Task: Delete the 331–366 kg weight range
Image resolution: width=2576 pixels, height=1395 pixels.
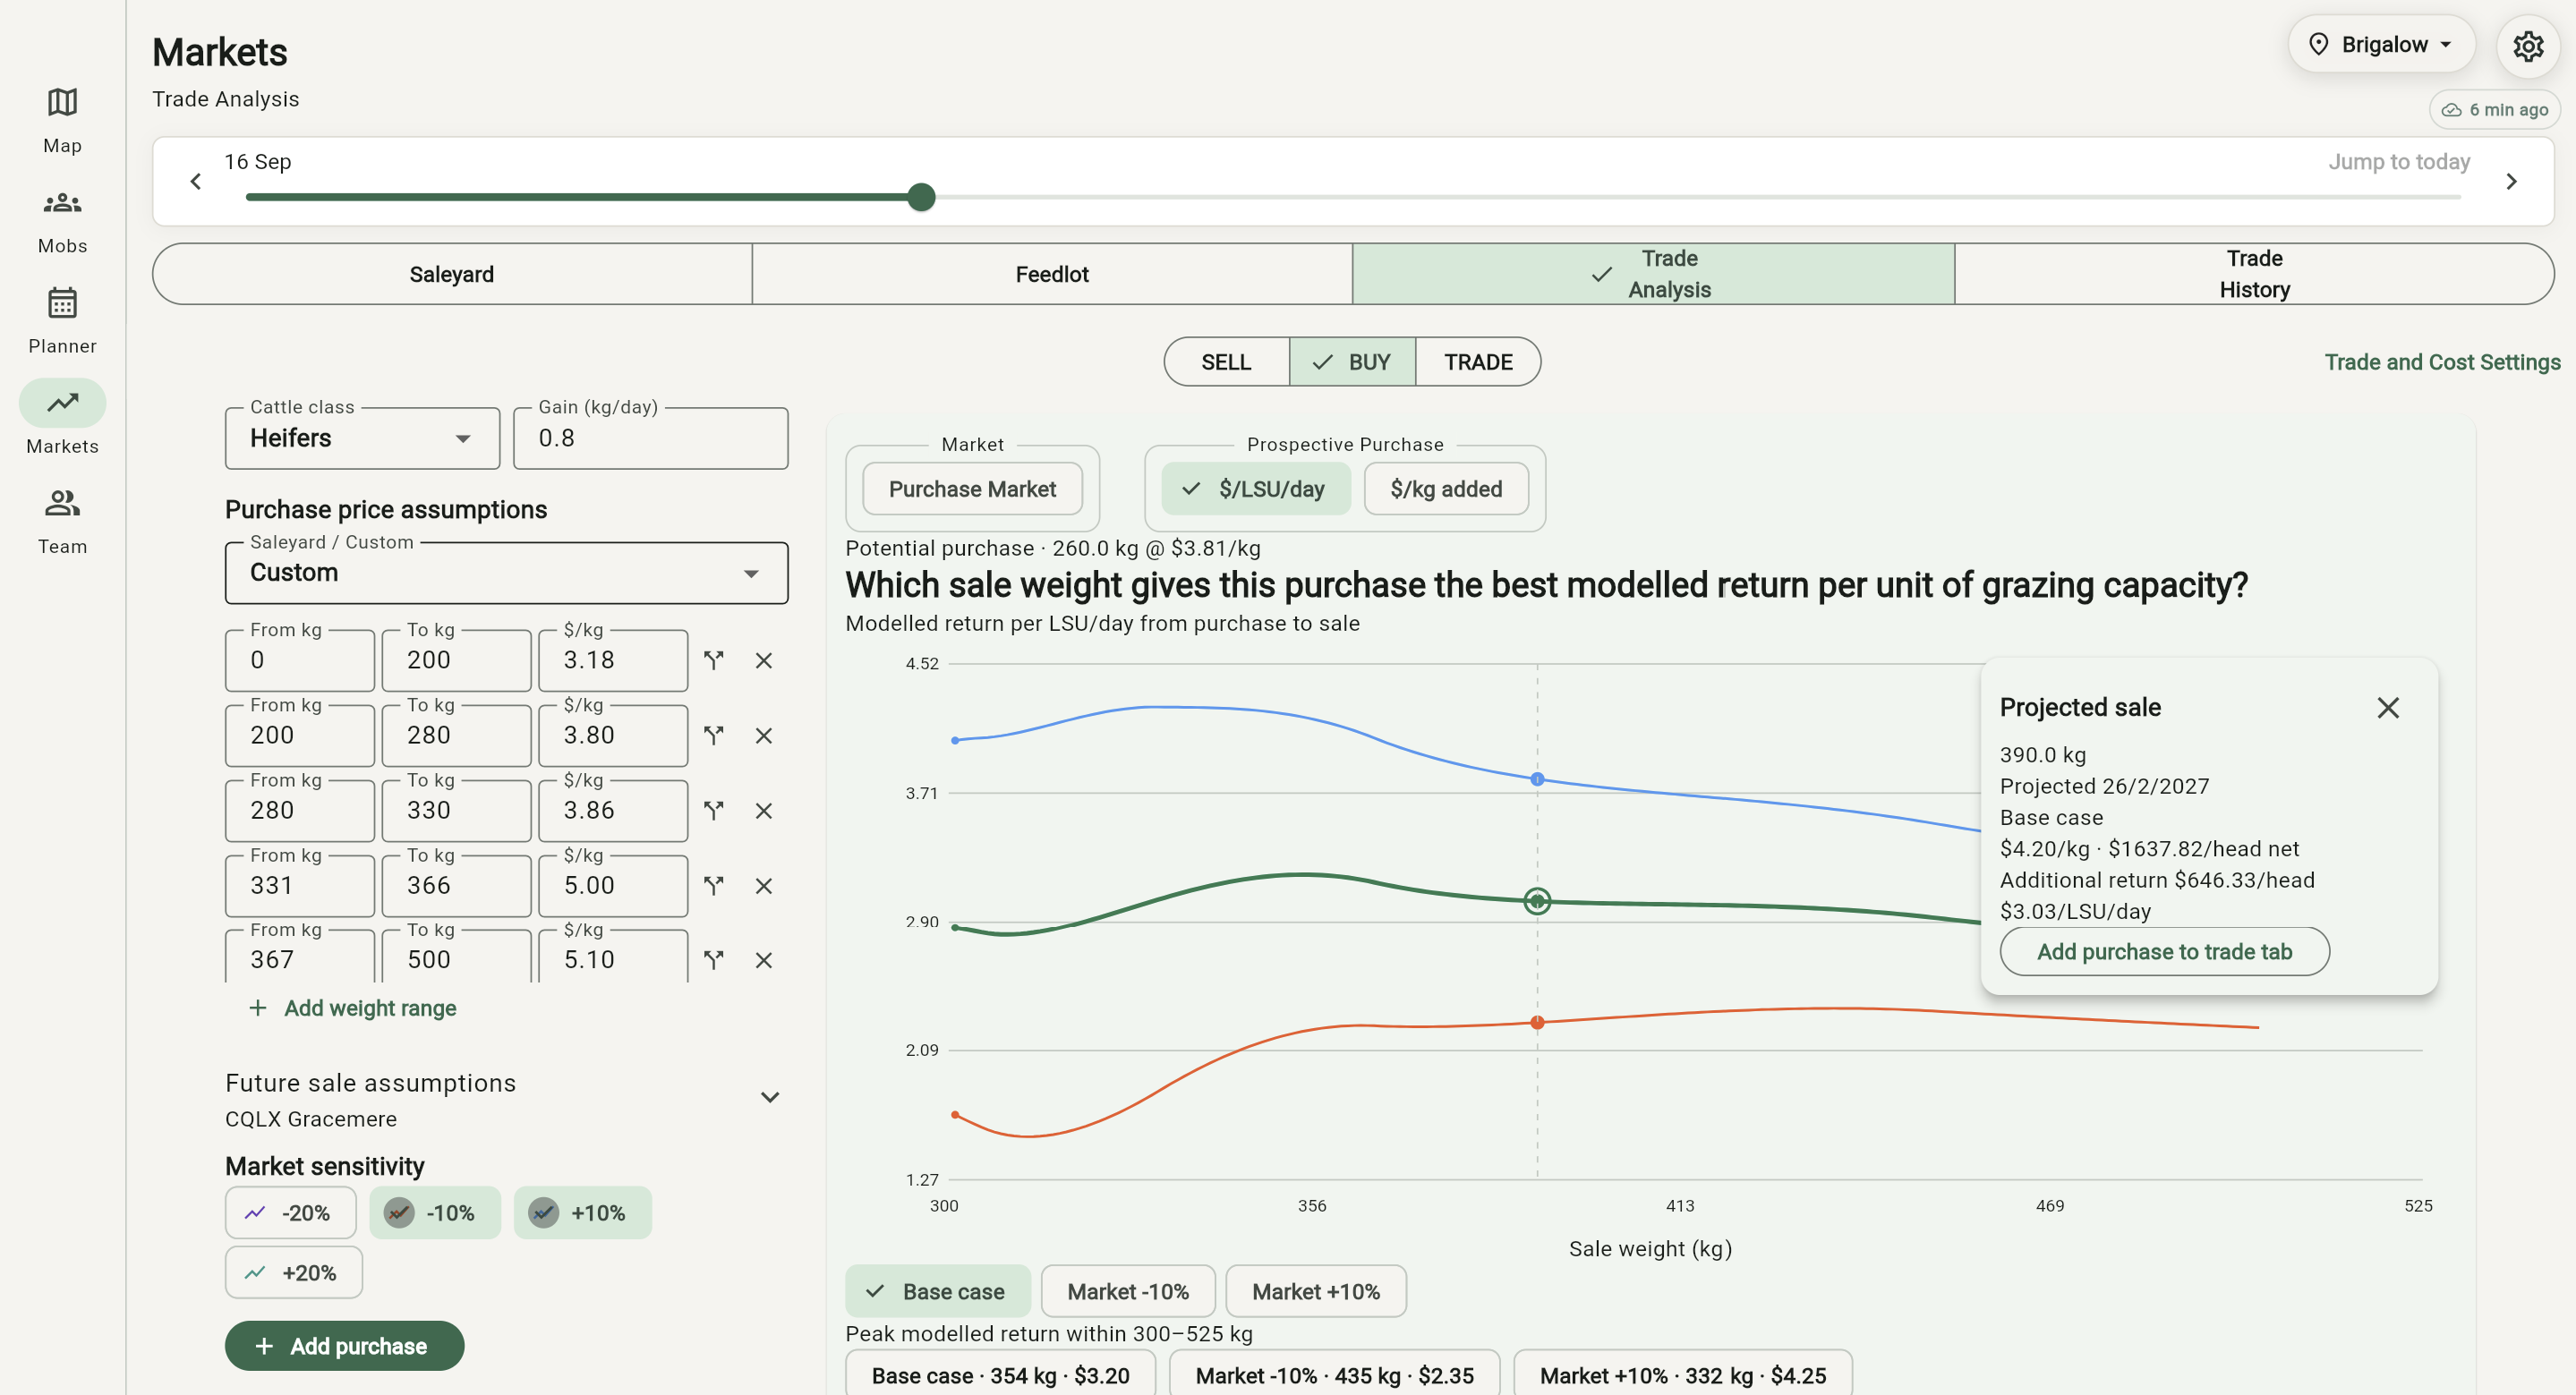Action: click(764, 885)
